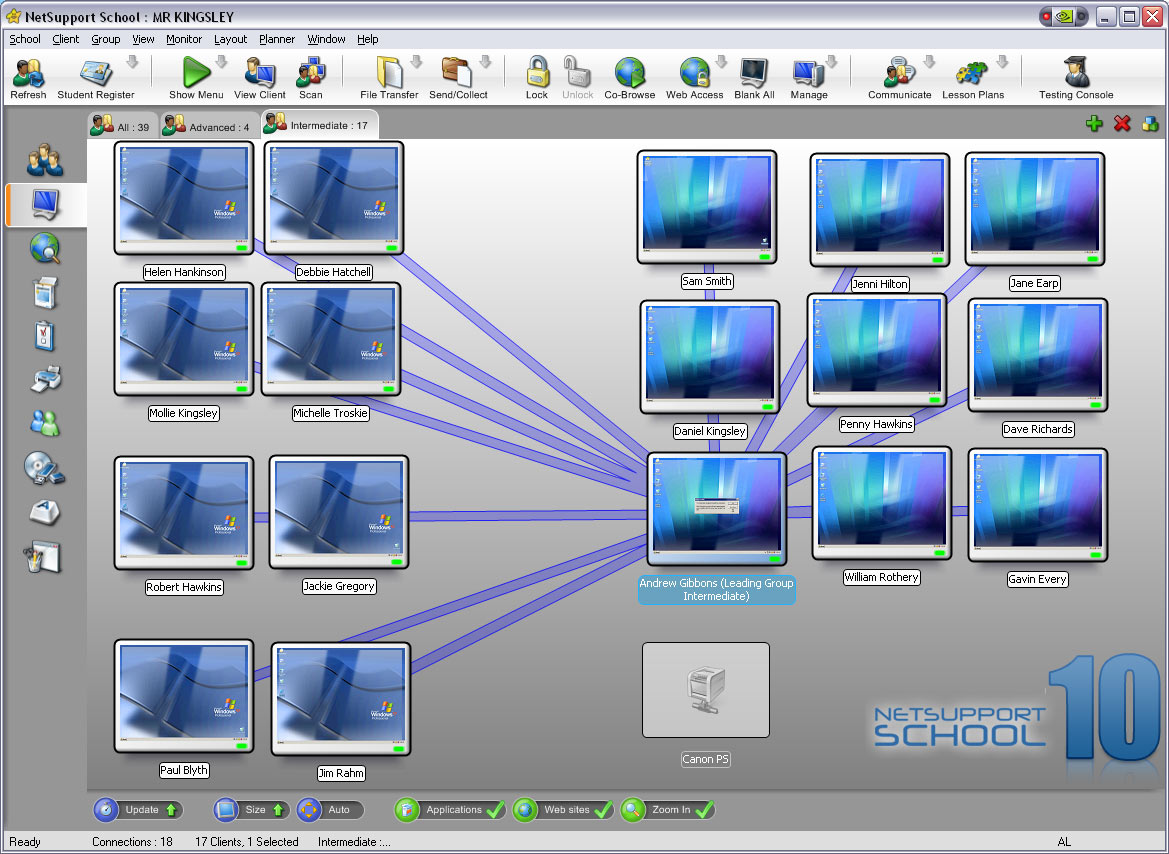Click group properties icon beside red X
This screenshot has width=1169, height=854.
pyautogui.click(x=1150, y=124)
